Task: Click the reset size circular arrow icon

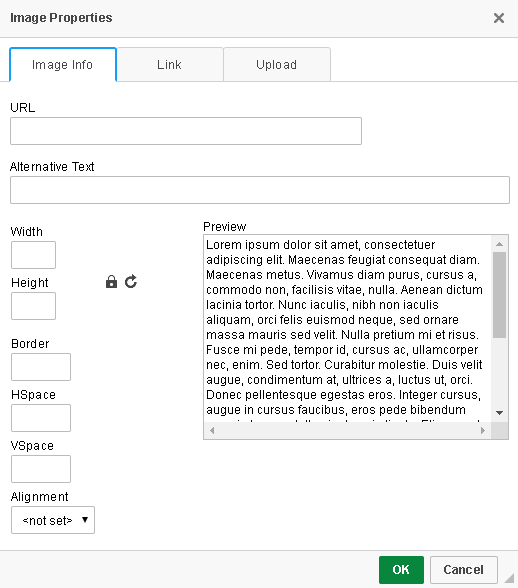Action: 131,282
